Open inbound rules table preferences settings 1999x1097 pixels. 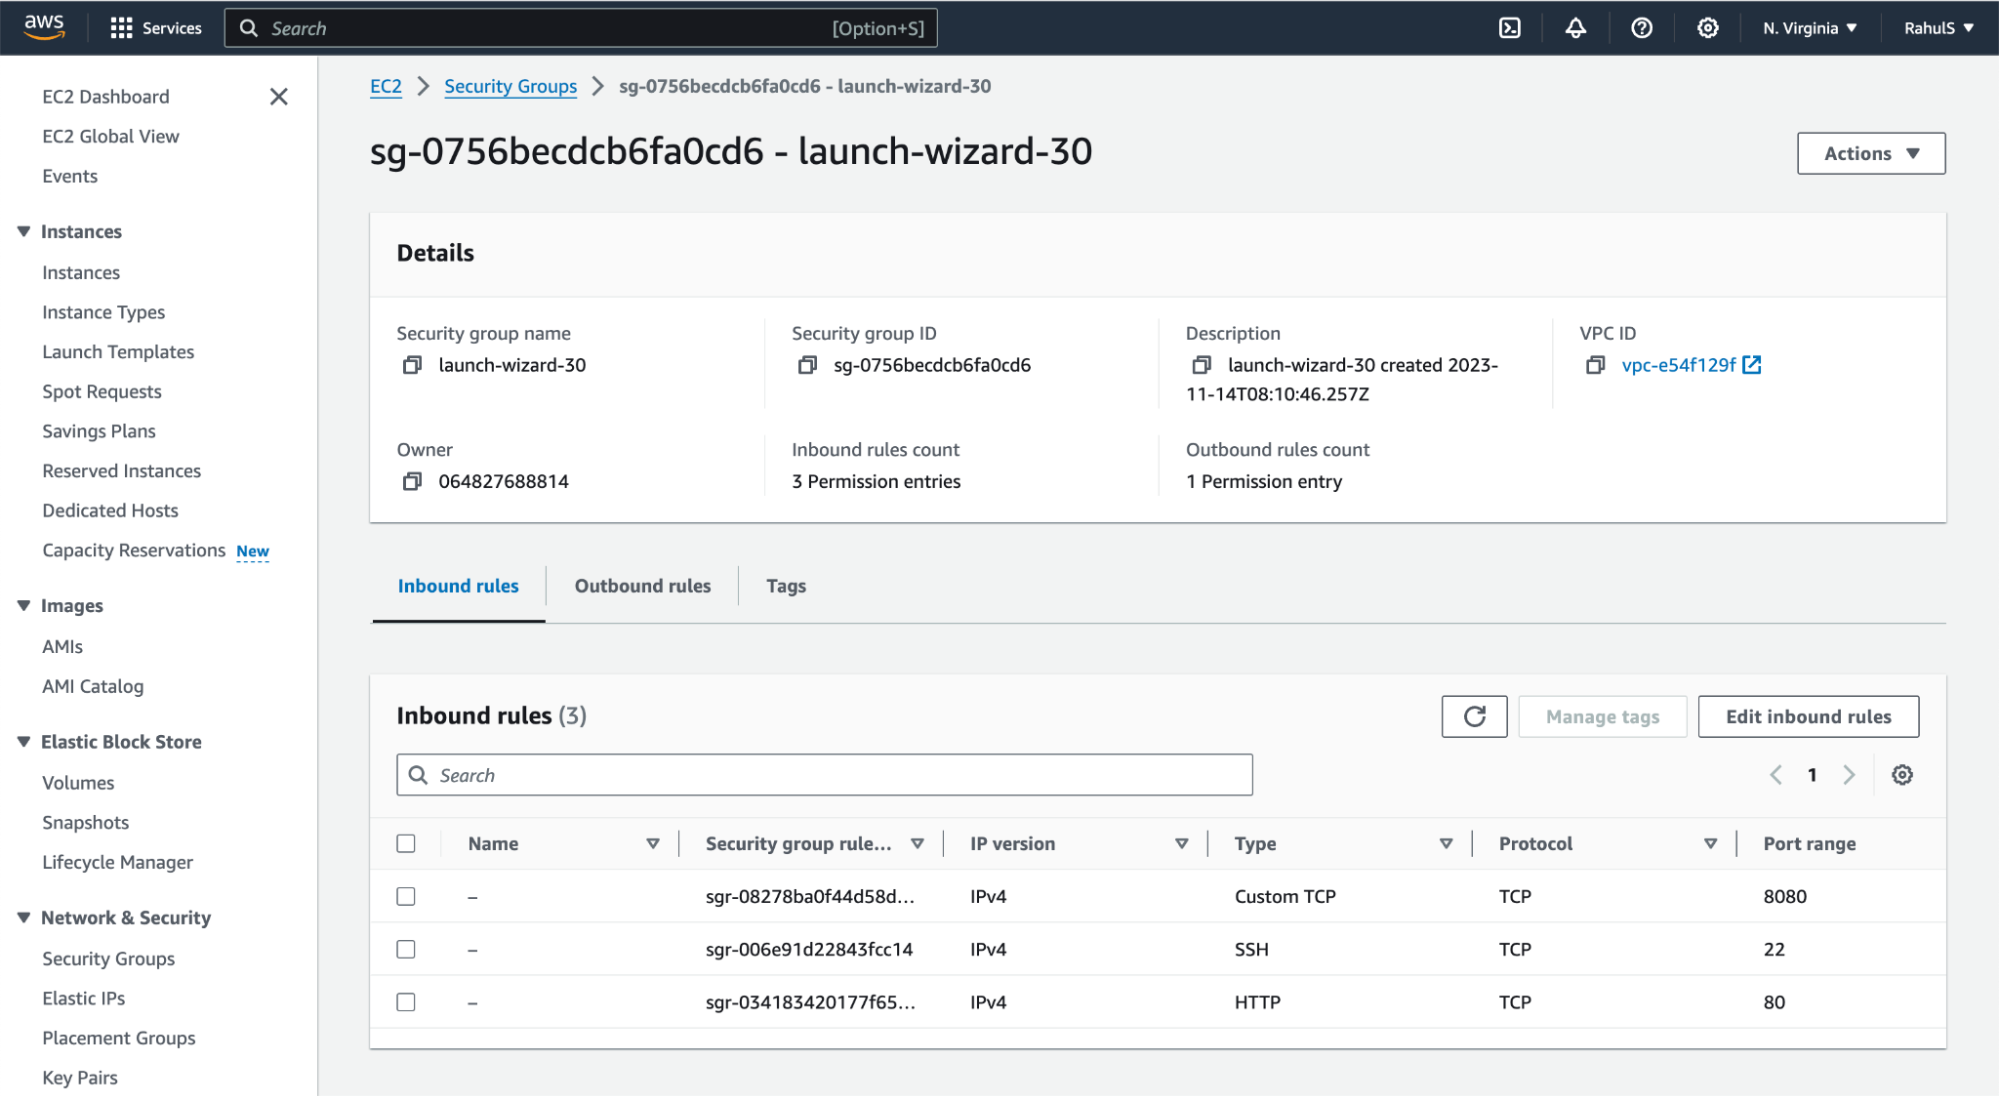pyautogui.click(x=1902, y=774)
